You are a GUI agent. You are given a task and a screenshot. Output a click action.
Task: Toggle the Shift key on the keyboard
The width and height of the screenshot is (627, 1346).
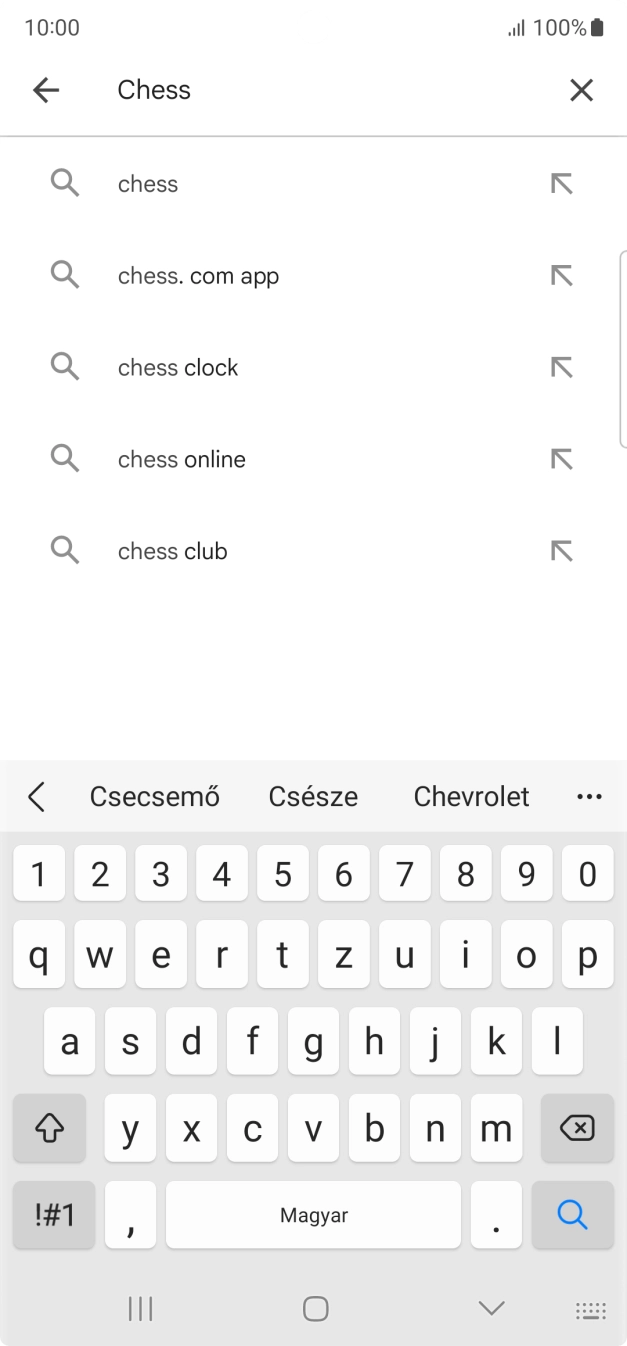pyautogui.click(x=49, y=1128)
